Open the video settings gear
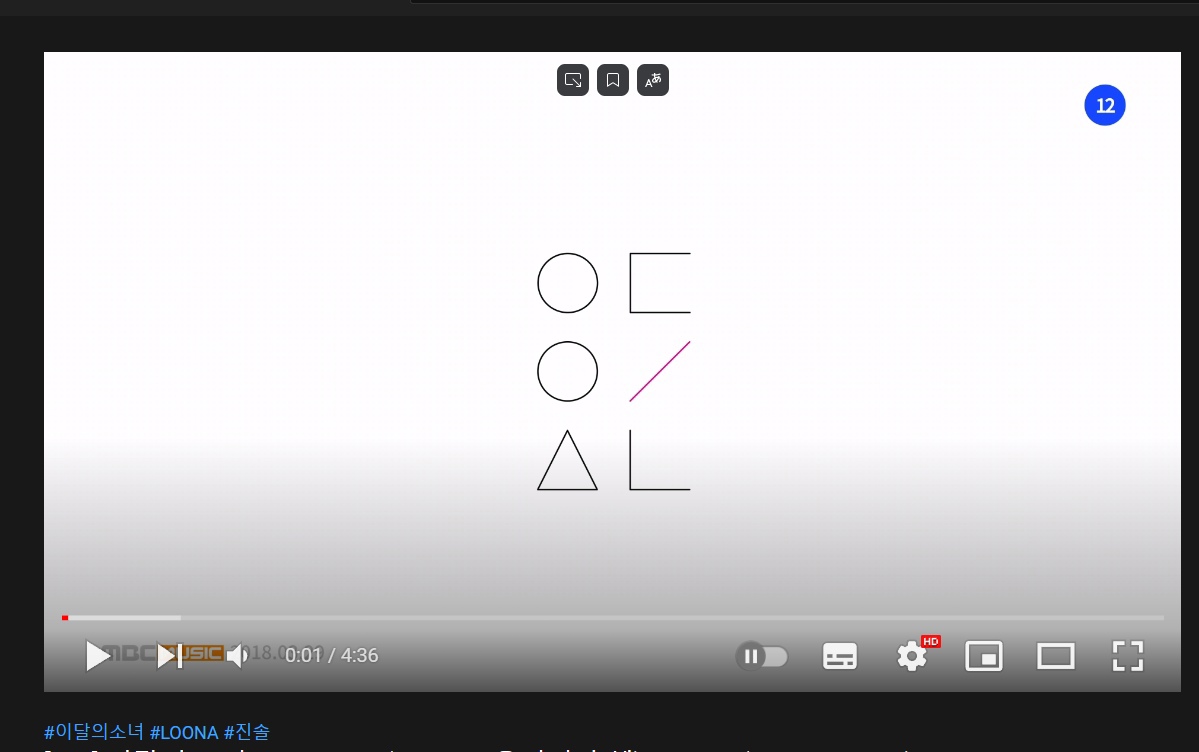Image resolution: width=1199 pixels, height=752 pixels. 911,656
